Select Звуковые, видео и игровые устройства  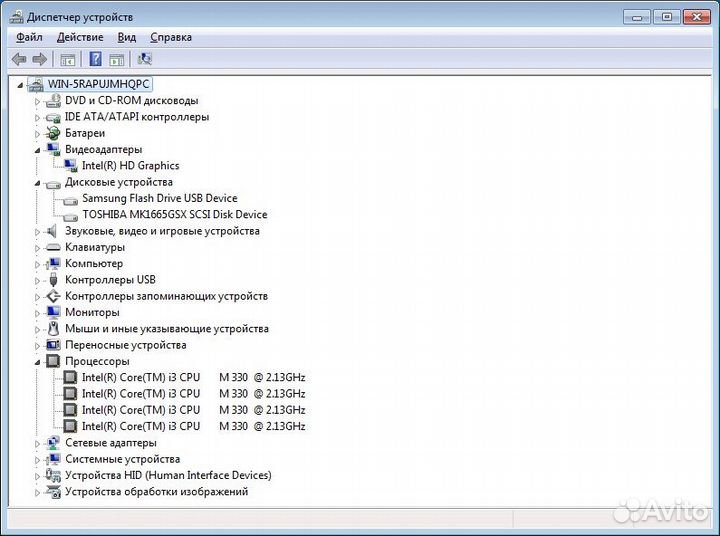(x=162, y=231)
